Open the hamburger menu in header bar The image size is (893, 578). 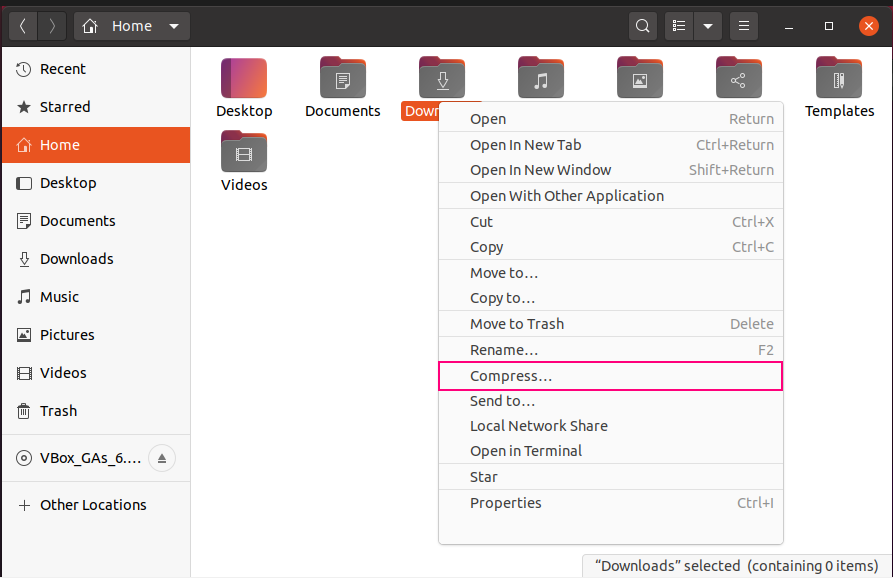point(744,26)
